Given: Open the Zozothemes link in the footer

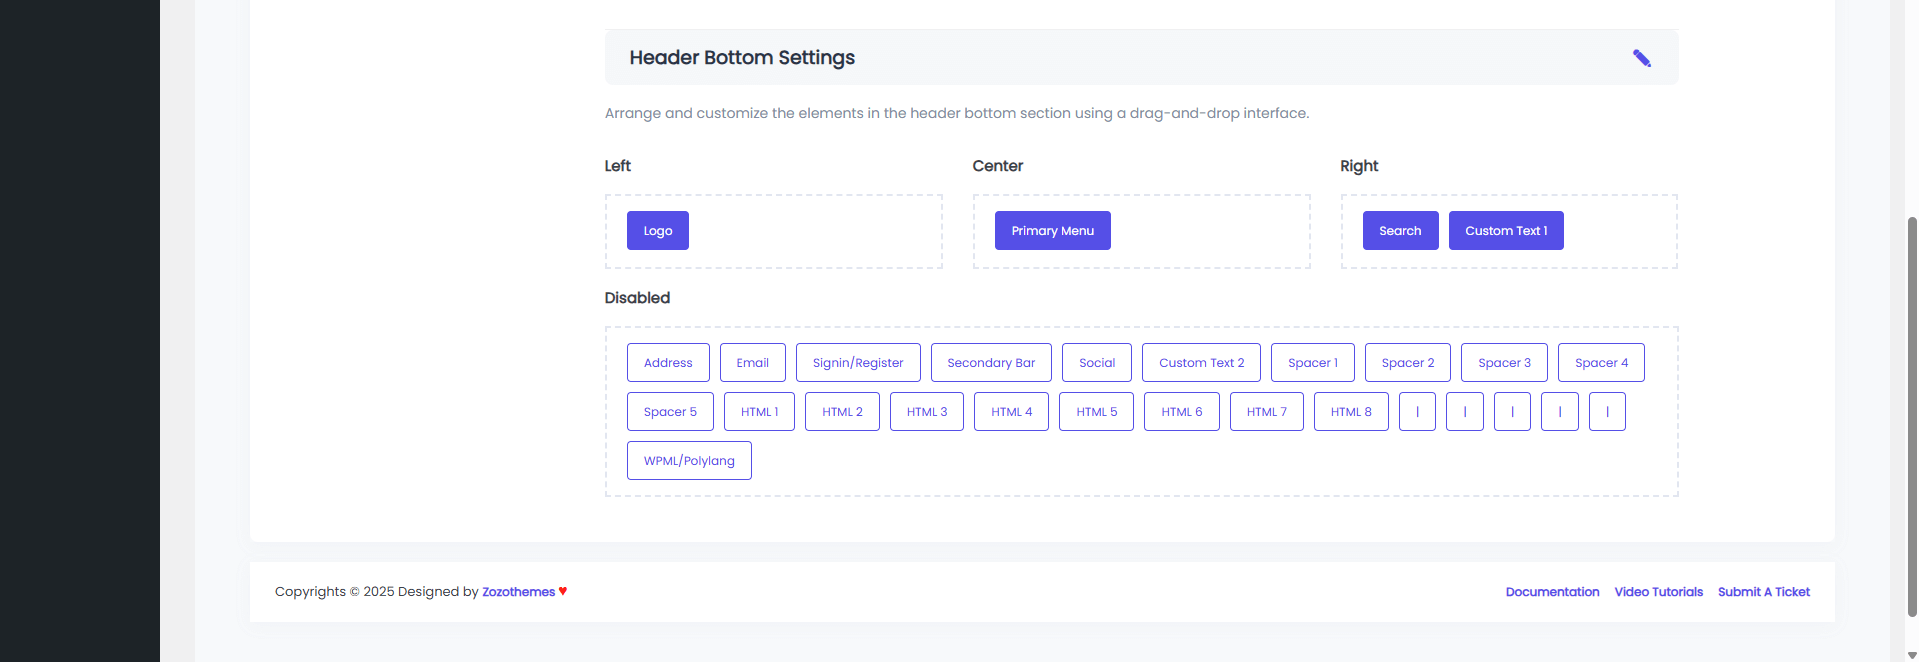Looking at the screenshot, I should click(x=518, y=592).
